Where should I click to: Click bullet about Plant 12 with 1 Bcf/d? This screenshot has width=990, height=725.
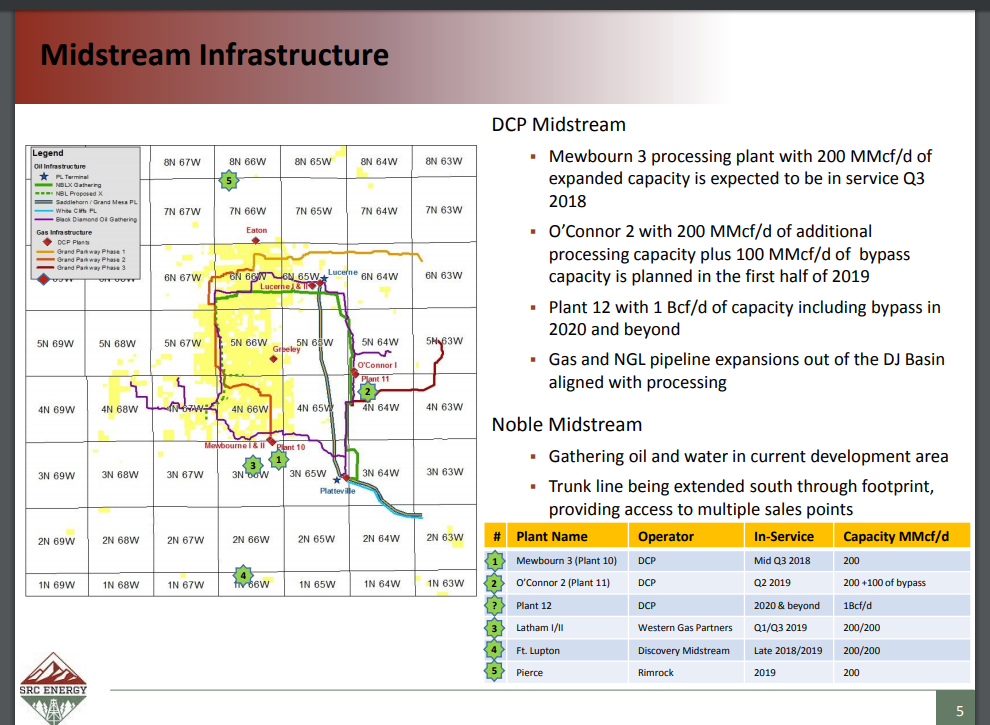pyautogui.click(x=744, y=318)
